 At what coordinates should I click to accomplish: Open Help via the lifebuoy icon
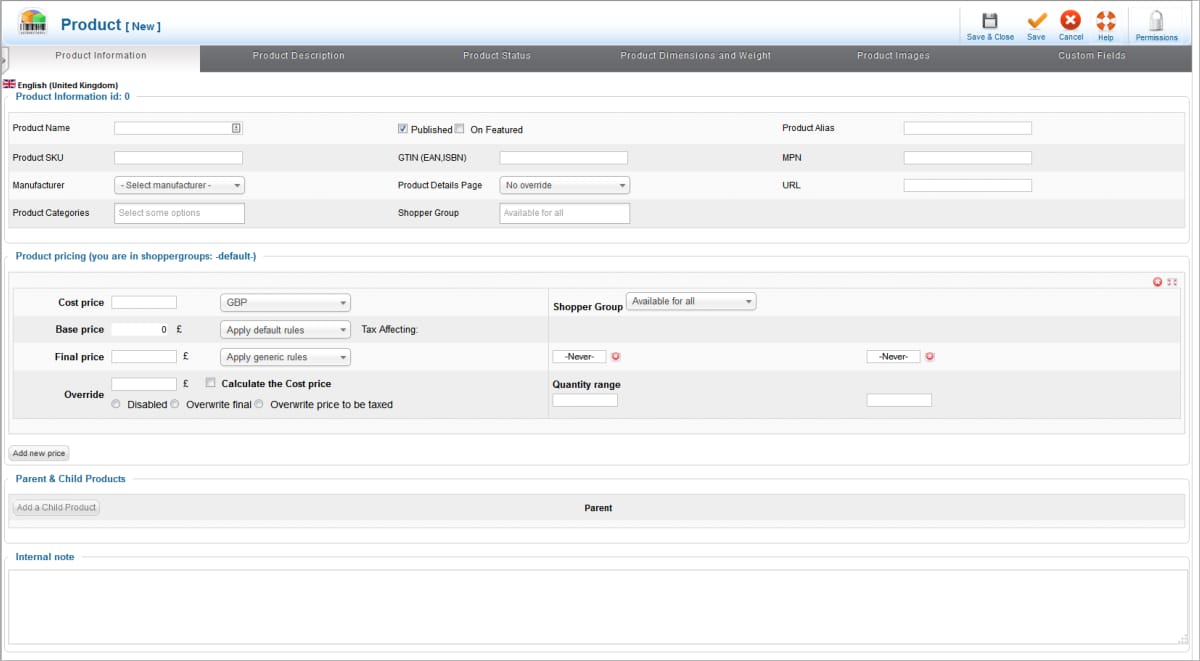click(x=1105, y=22)
